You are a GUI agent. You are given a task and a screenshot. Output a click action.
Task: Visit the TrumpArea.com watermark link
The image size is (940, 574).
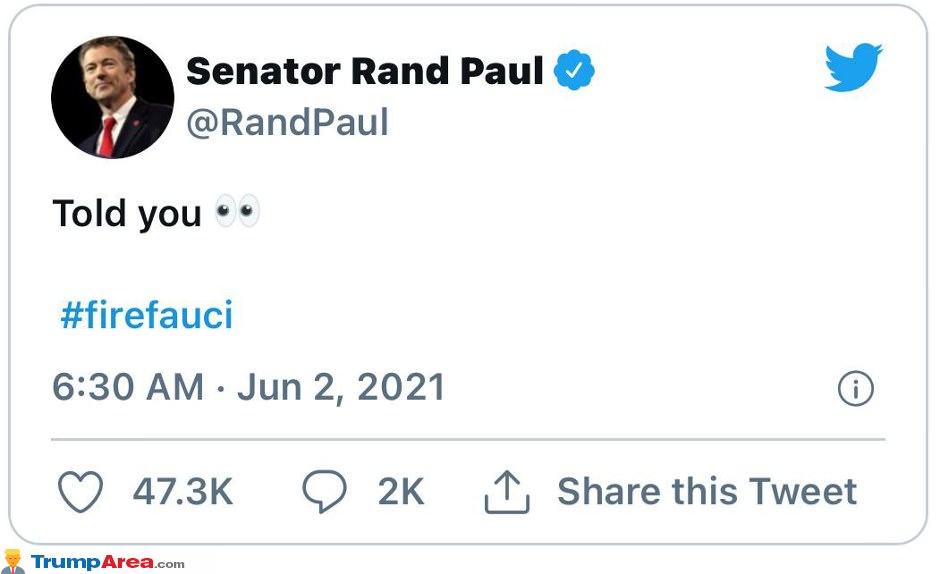pyautogui.click(x=108, y=563)
